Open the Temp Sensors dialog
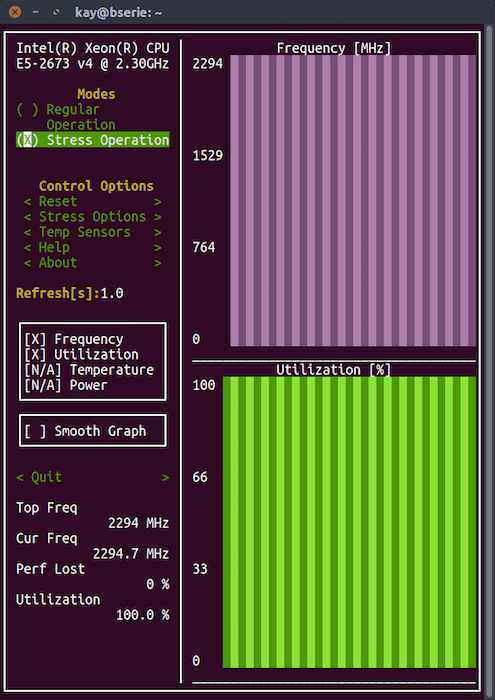495x700 pixels. coord(92,232)
